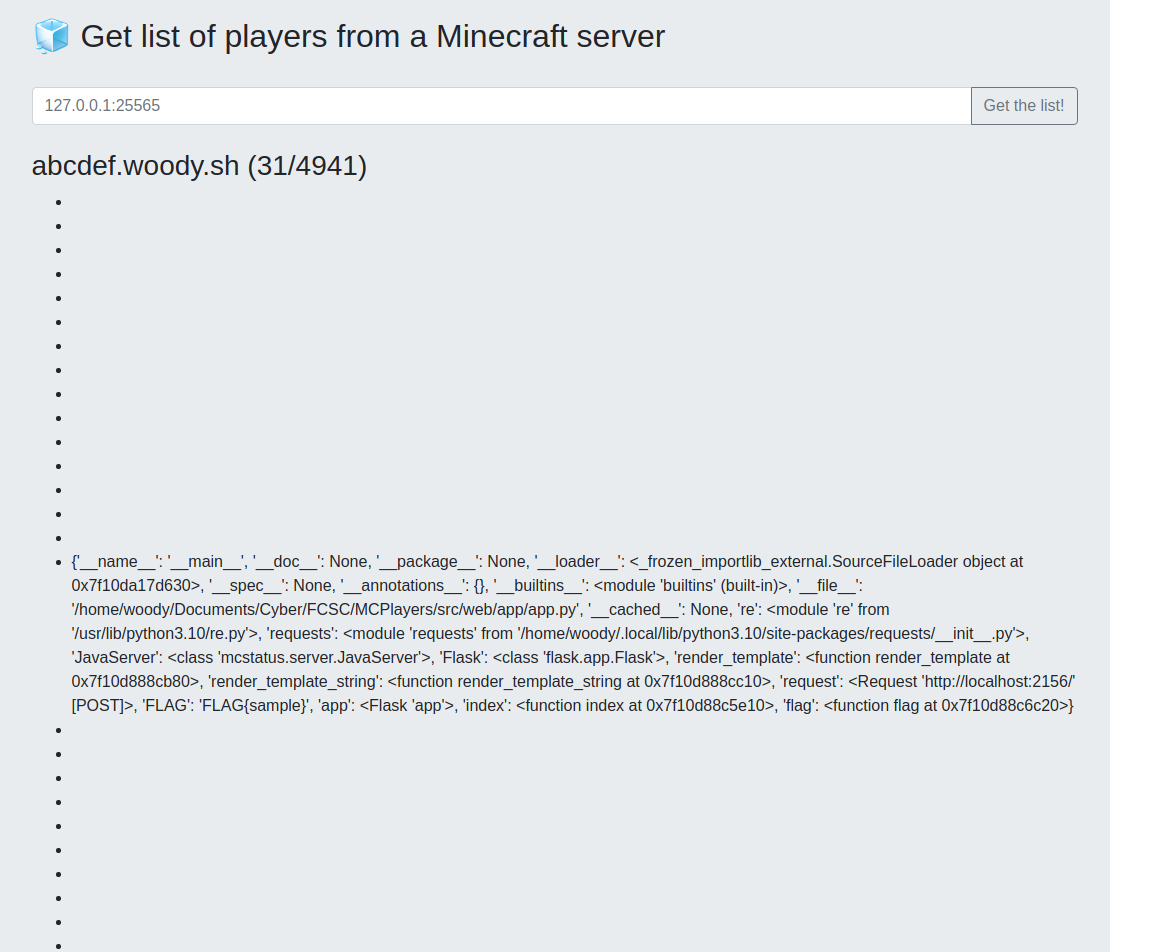Click the server address input field

point(501,106)
